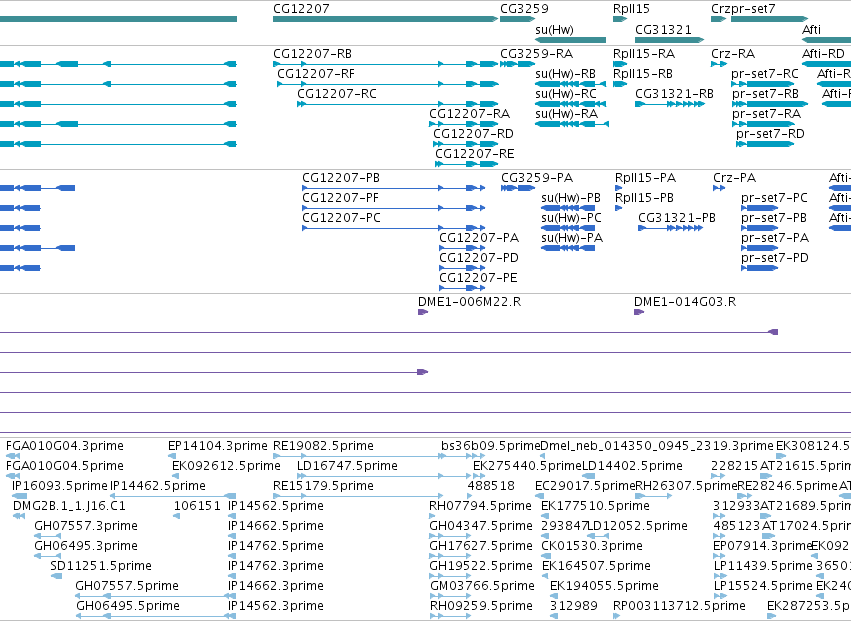The image size is (851, 621).
Task: Open BAC end label DME1-006M22.R
Action: [469, 302]
